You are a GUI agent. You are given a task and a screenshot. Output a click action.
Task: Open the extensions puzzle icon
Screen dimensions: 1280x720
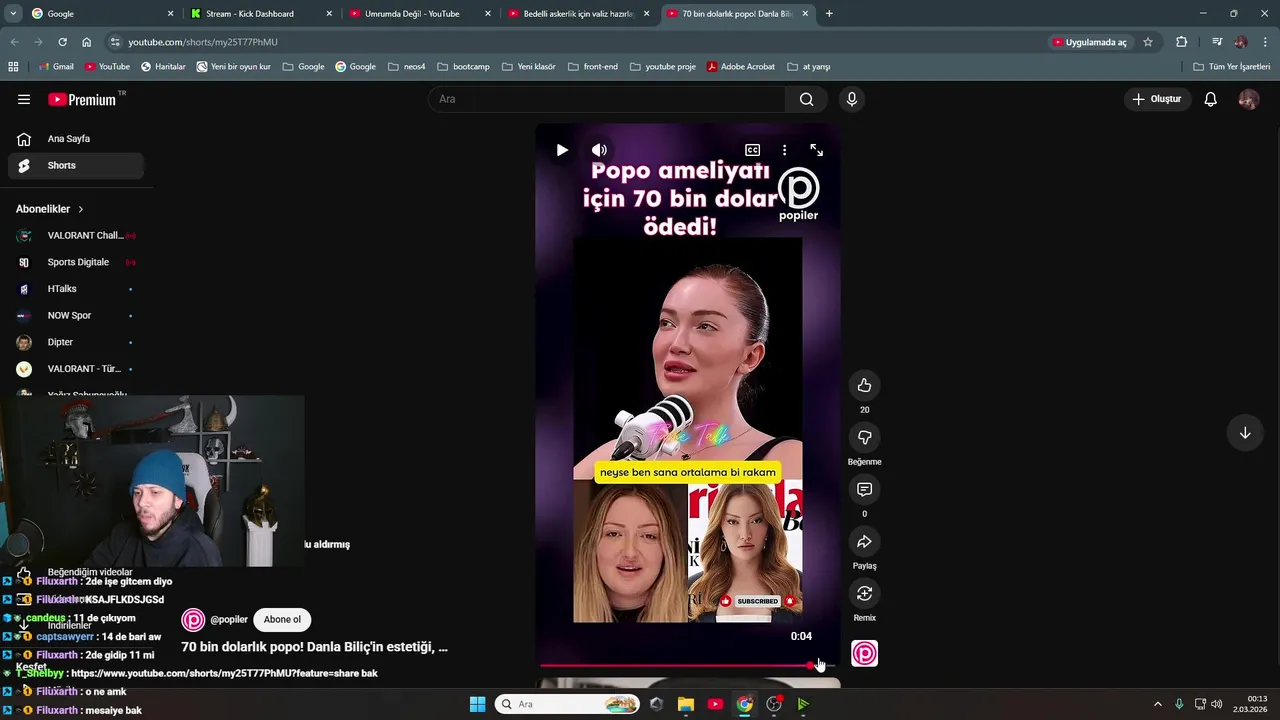(x=1181, y=42)
